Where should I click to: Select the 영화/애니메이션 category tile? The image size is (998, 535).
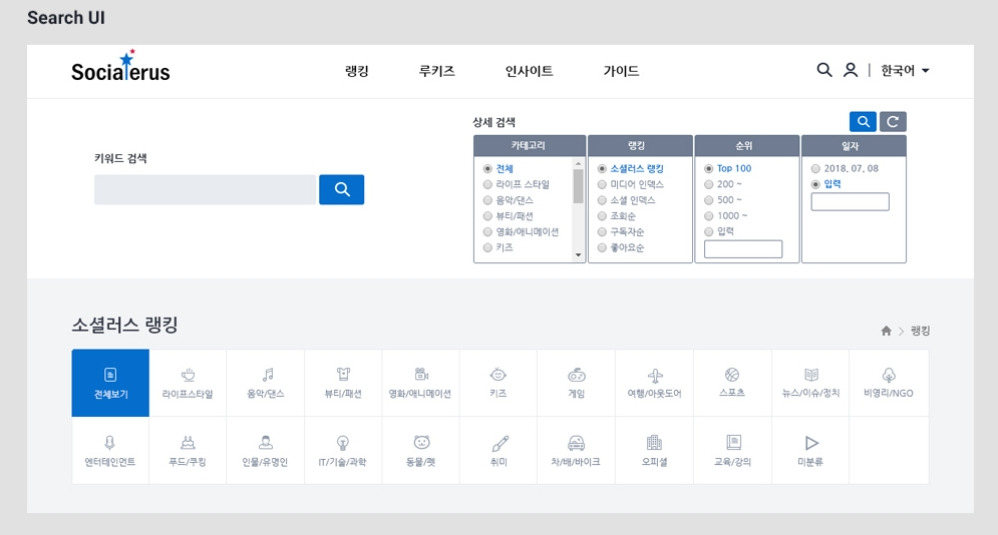pos(420,383)
